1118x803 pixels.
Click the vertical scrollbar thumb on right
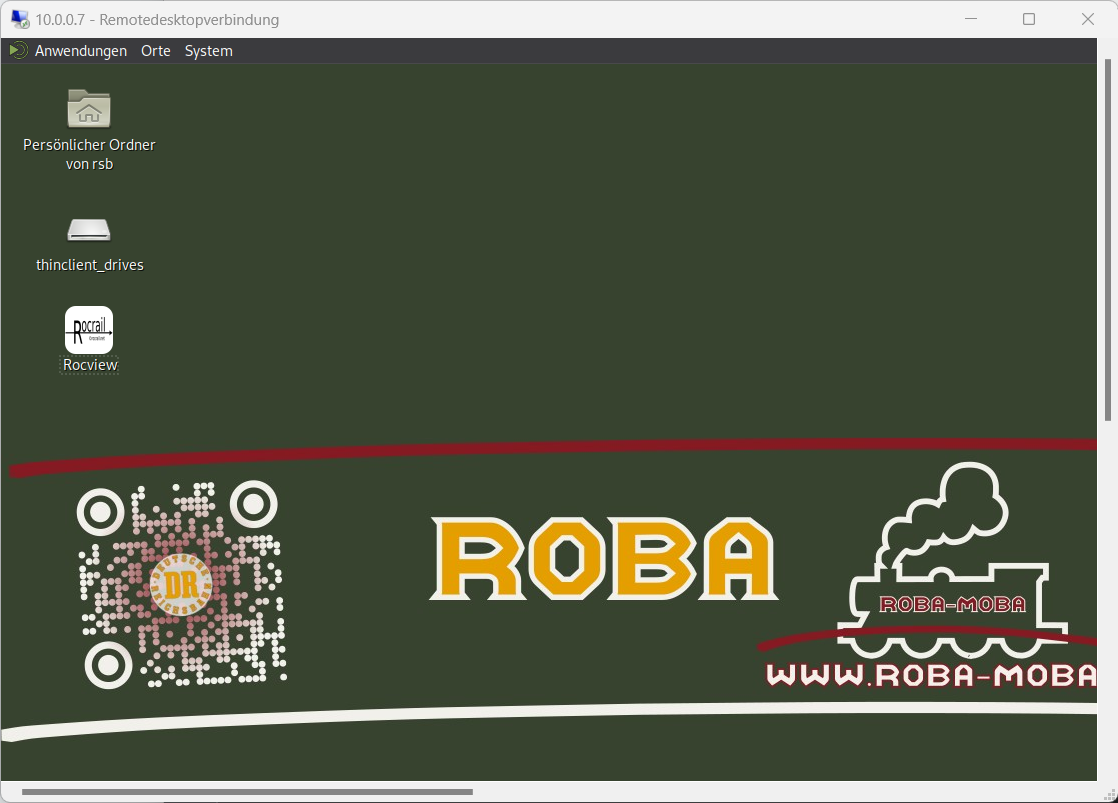1107,240
